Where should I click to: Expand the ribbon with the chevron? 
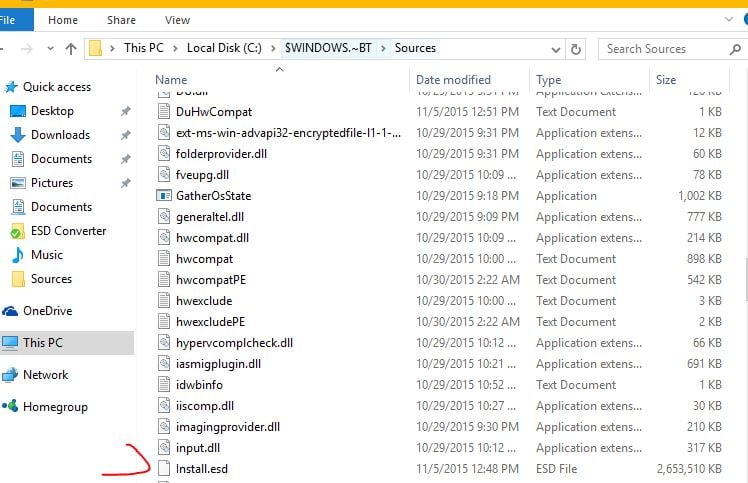click(x=728, y=20)
